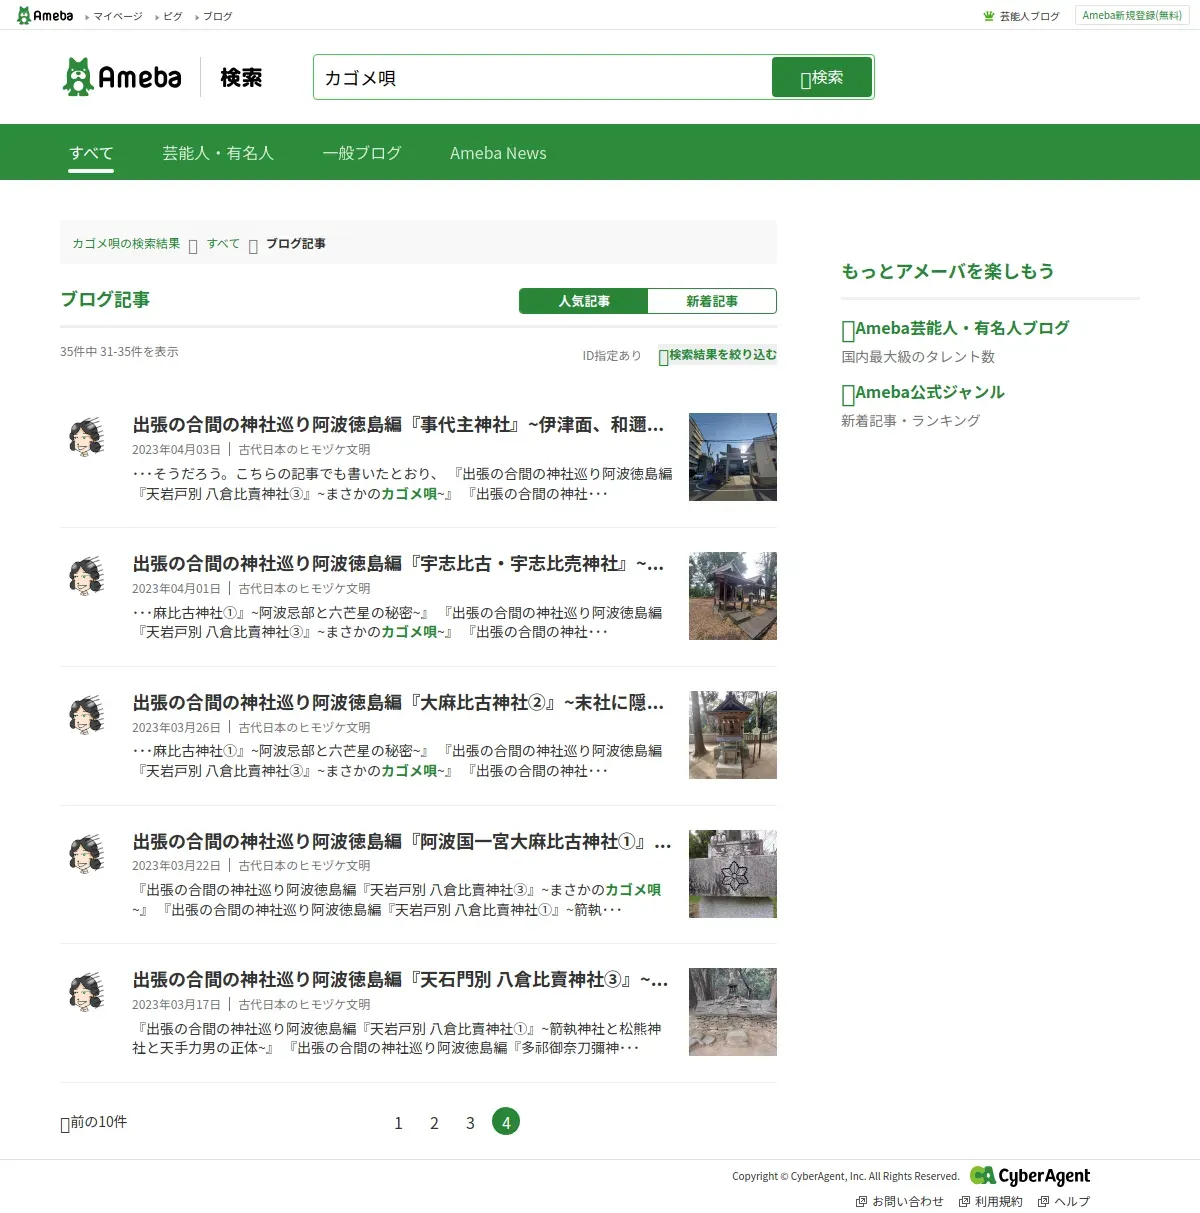
Task: Open Ameba公式ジャンル sidebar link
Action: tap(923, 392)
